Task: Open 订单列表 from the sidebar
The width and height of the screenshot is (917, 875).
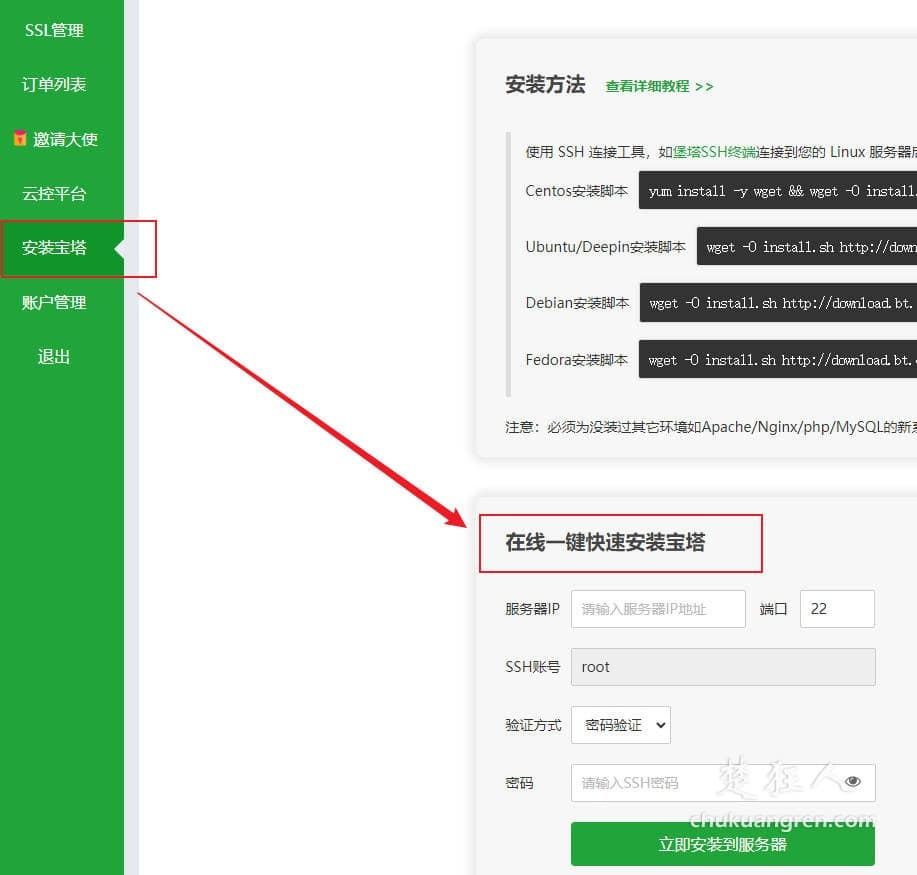Action: click(53, 84)
